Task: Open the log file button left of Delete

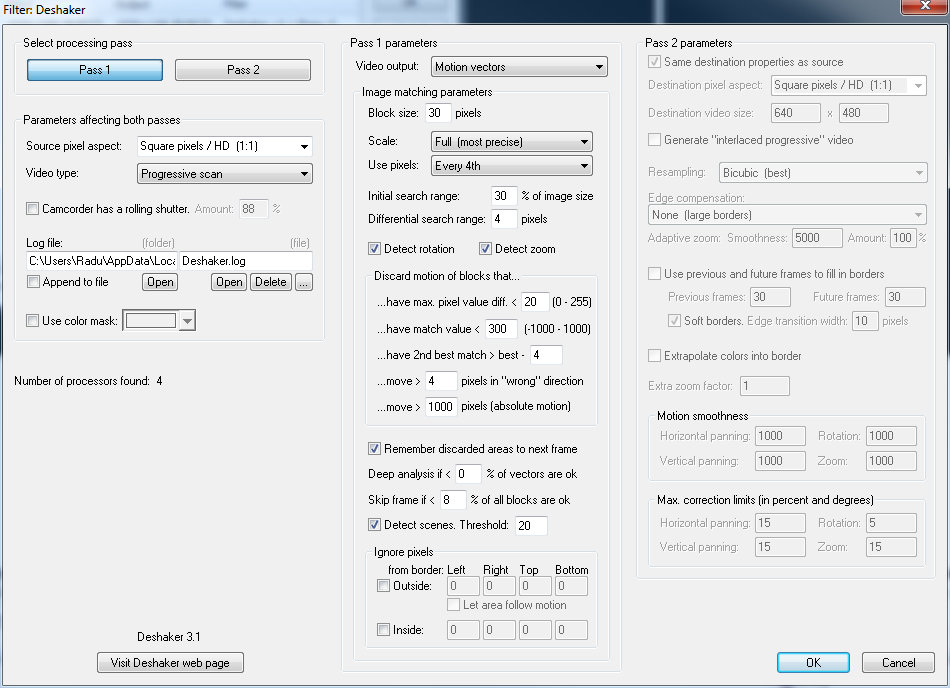Action: coord(229,282)
